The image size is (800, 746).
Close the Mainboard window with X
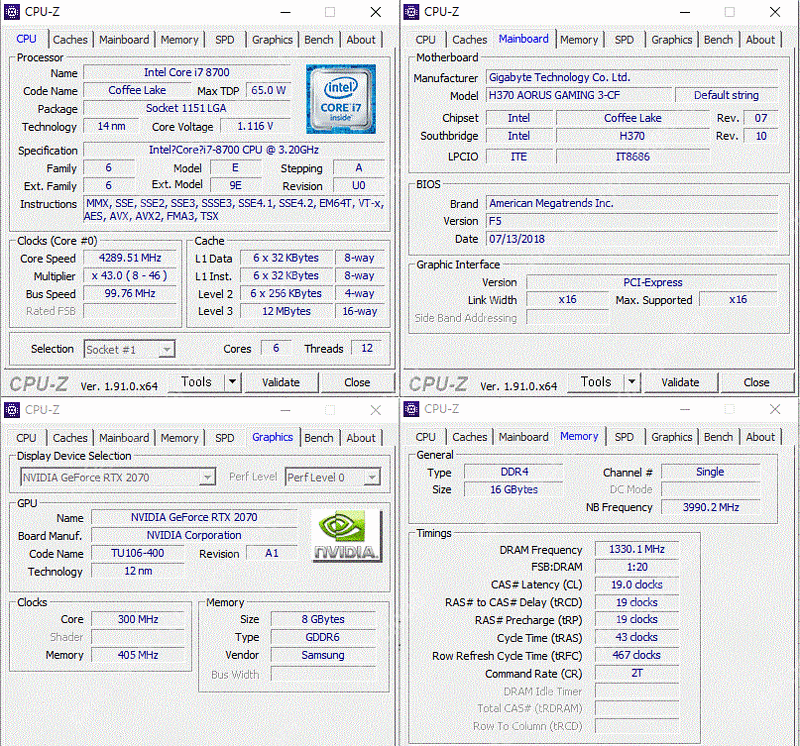(x=775, y=12)
